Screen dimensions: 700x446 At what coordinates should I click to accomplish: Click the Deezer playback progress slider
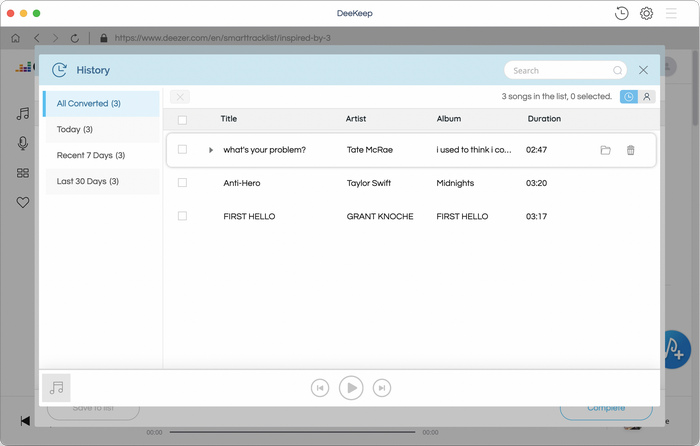tap(292, 432)
